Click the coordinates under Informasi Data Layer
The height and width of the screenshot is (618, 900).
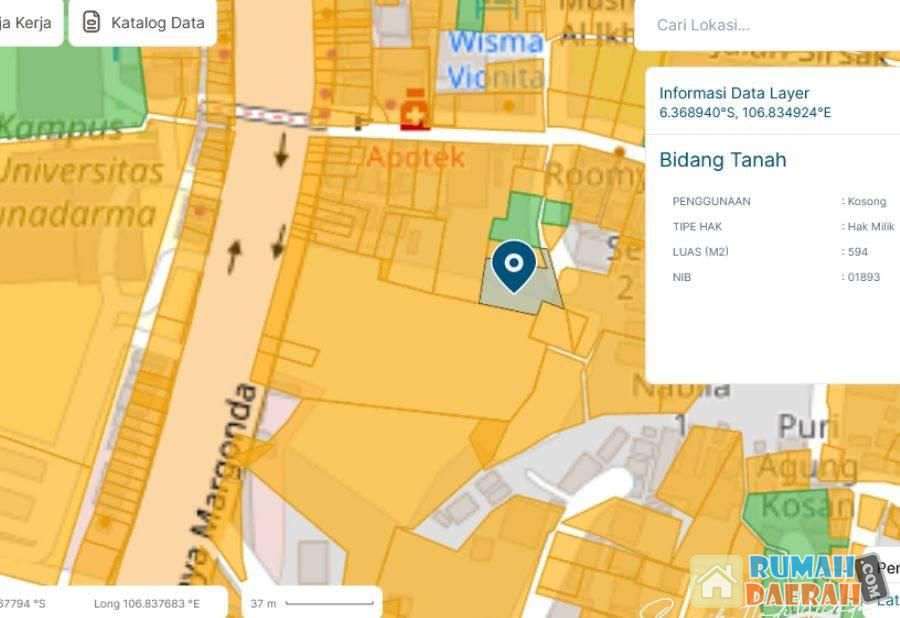point(744,112)
